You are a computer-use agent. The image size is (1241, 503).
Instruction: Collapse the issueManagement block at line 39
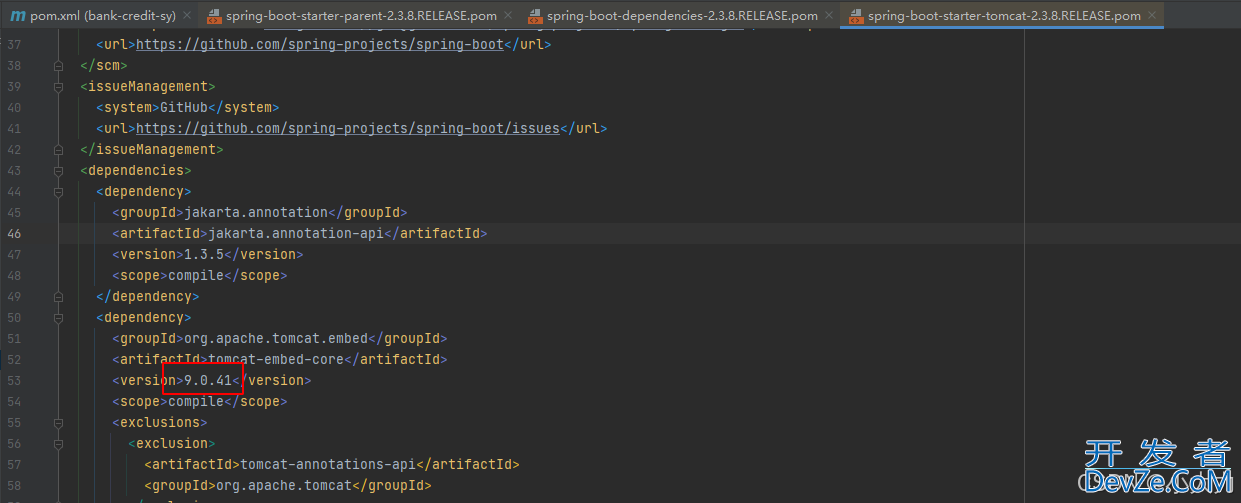[x=58, y=86]
